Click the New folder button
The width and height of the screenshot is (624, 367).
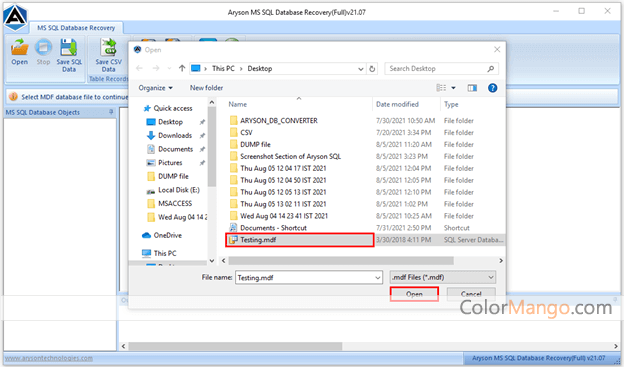(206, 88)
